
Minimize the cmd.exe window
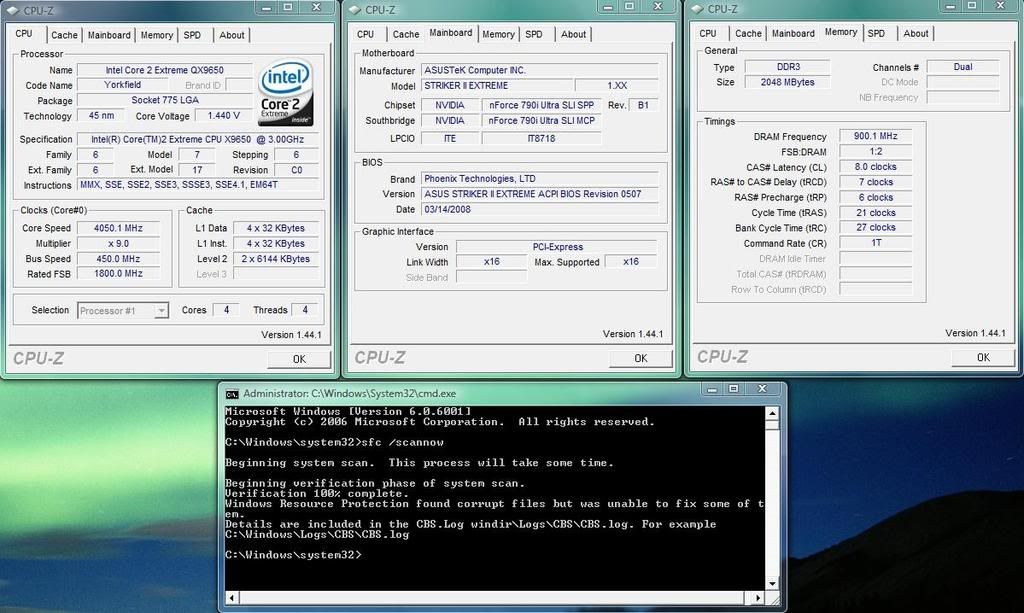tap(712, 389)
